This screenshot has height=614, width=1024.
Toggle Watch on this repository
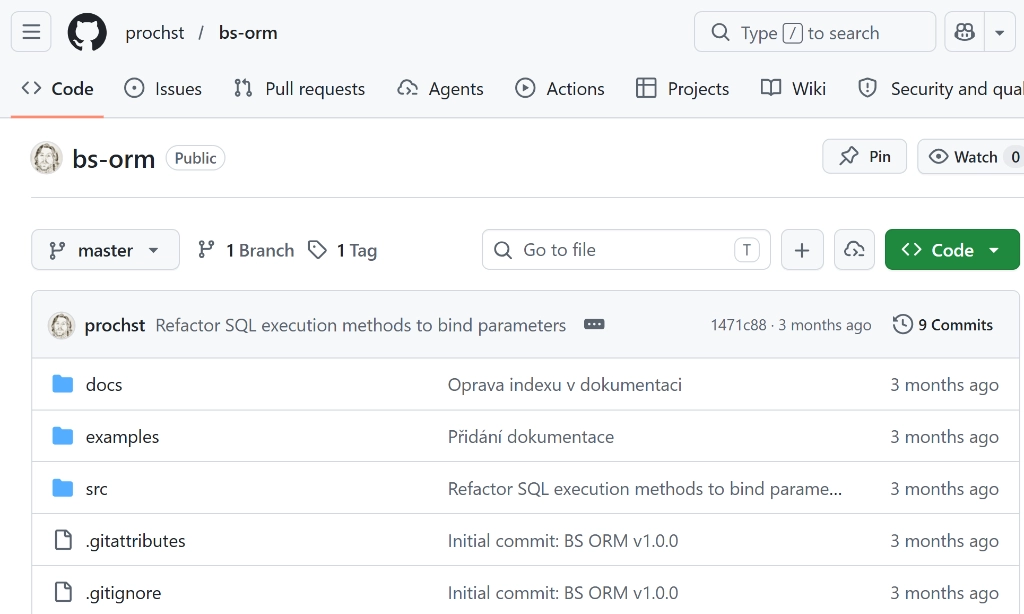click(970, 157)
